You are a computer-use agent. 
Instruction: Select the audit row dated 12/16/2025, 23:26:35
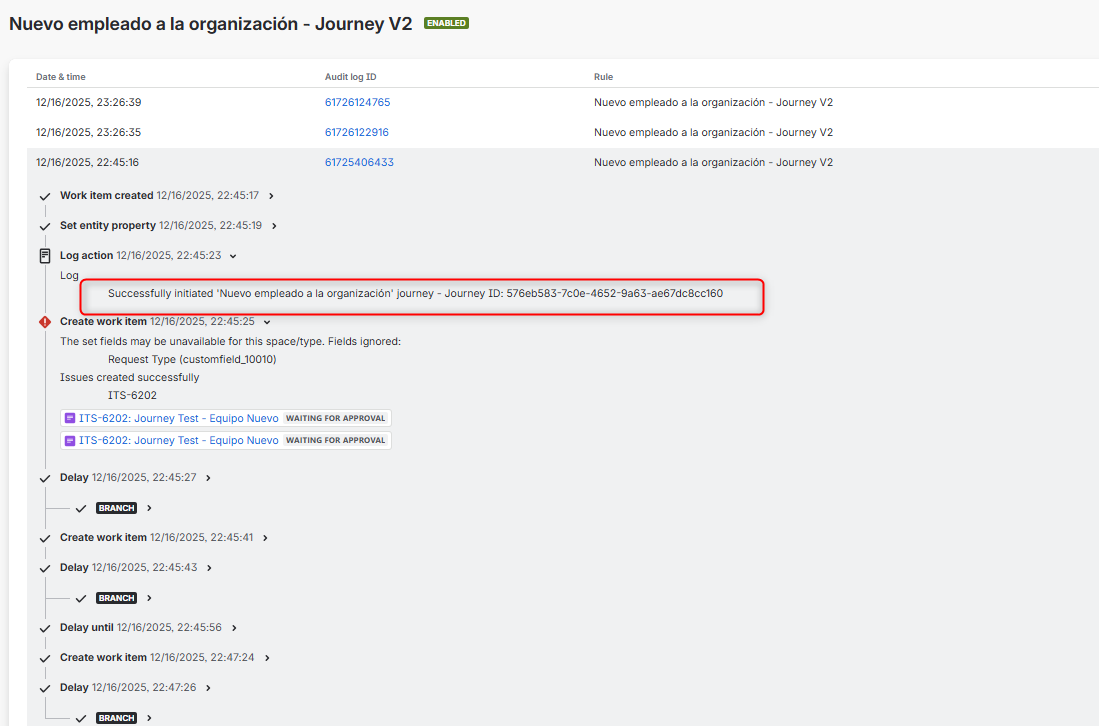(550, 131)
